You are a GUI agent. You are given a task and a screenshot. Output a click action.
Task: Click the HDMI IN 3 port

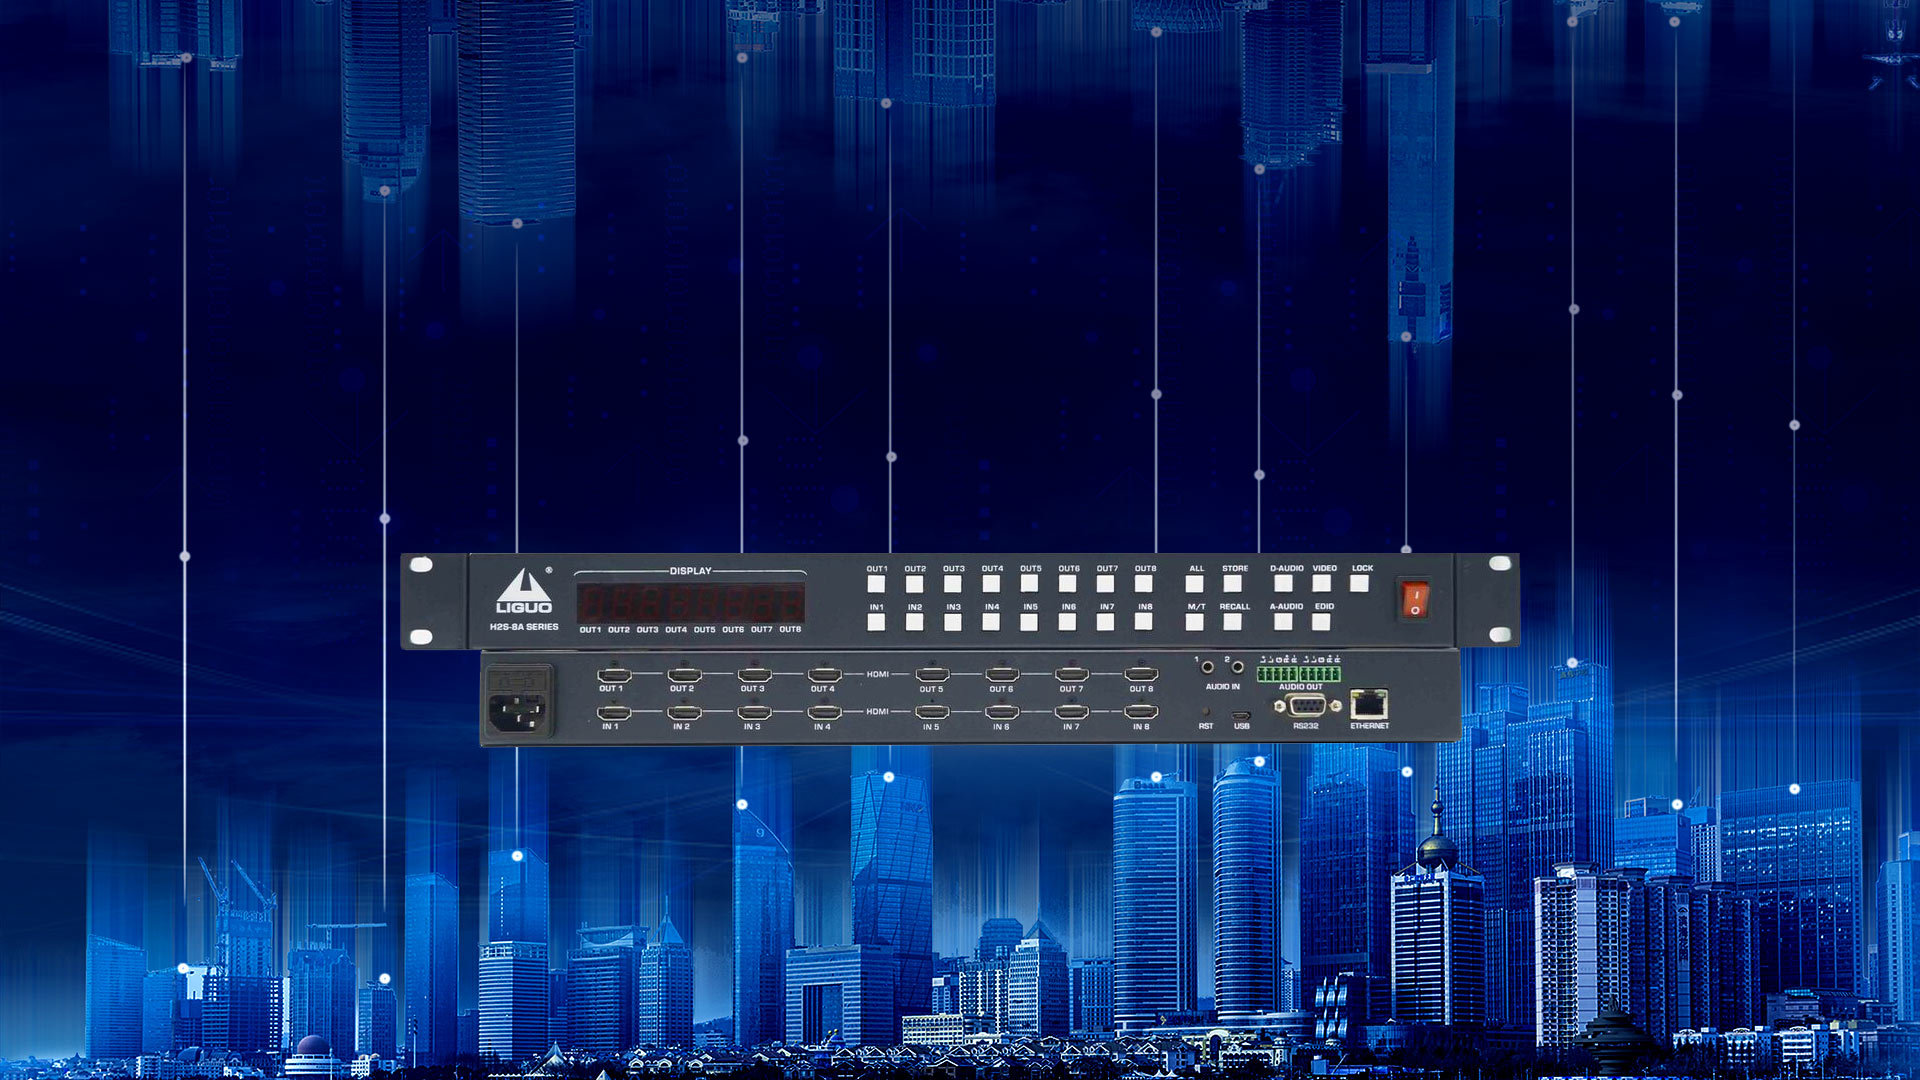(x=754, y=713)
